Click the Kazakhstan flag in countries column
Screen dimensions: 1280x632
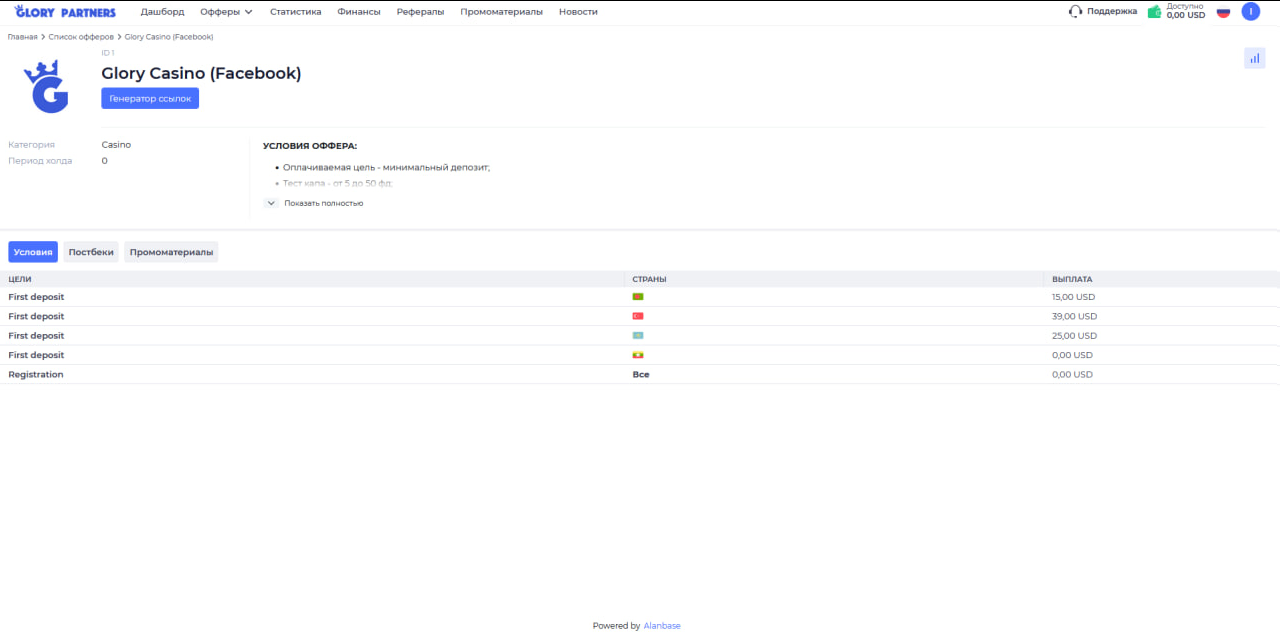tap(638, 336)
